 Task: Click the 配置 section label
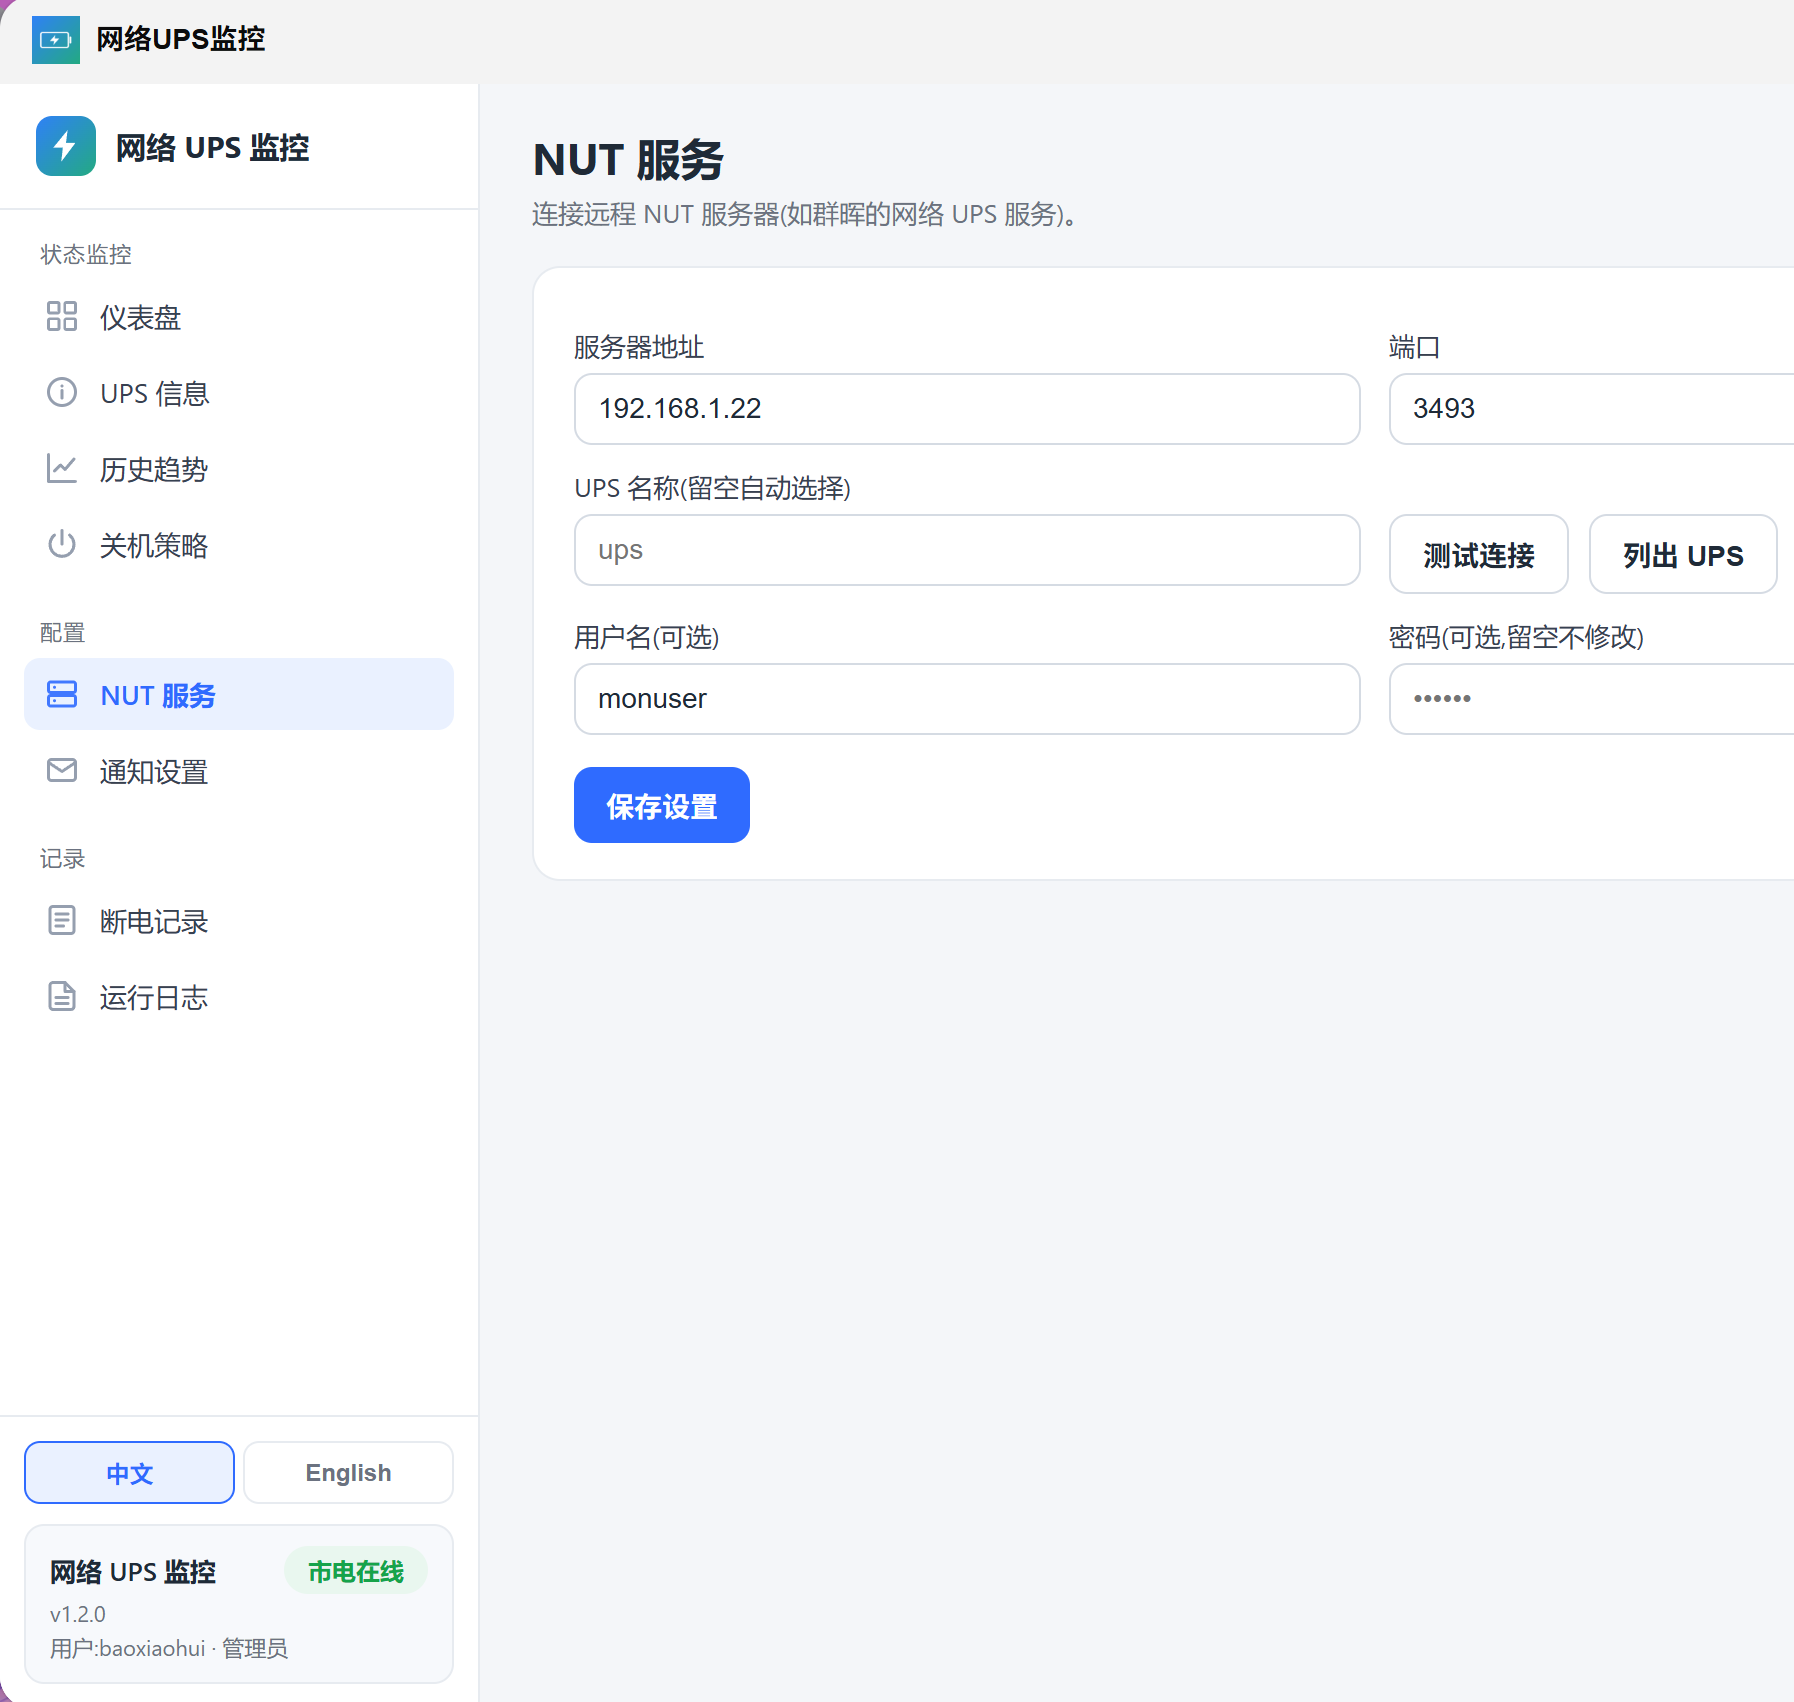[x=62, y=632]
